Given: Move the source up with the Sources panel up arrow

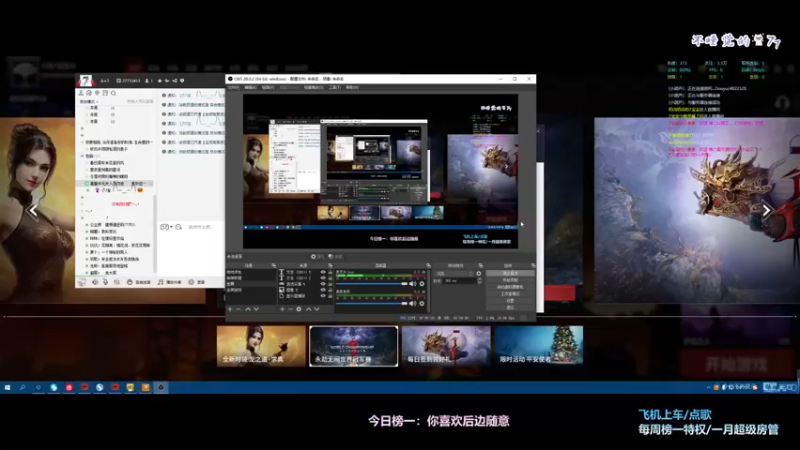Looking at the screenshot, I should click(x=309, y=309).
